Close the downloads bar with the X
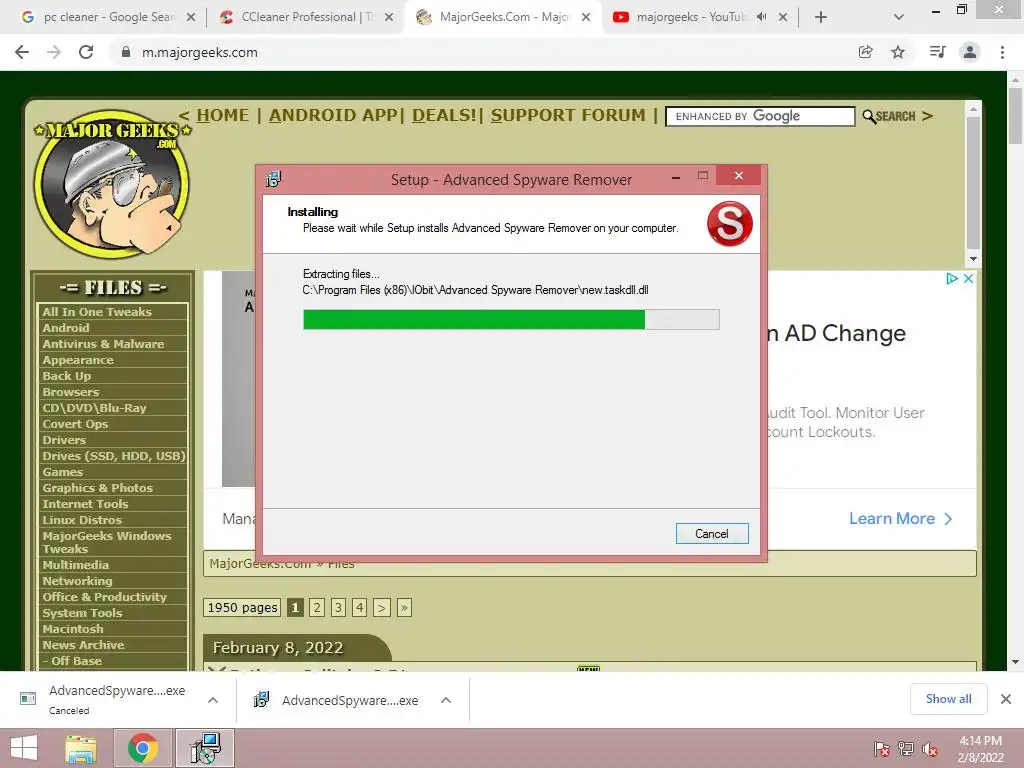The height and width of the screenshot is (768, 1024). coord(1006,699)
